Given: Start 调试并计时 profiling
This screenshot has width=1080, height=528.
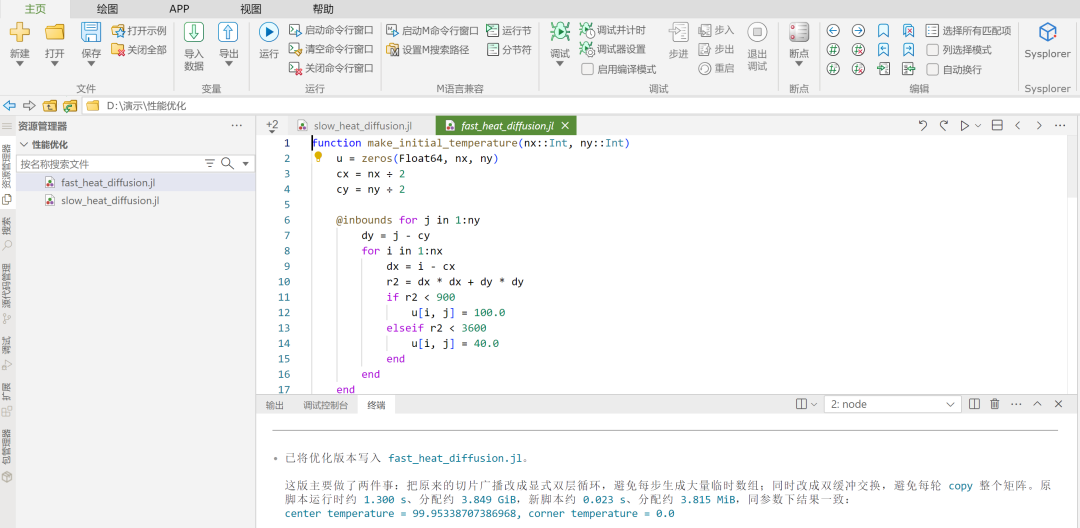Looking at the screenshot, I should pyautogui.click(x=612, y=30).
